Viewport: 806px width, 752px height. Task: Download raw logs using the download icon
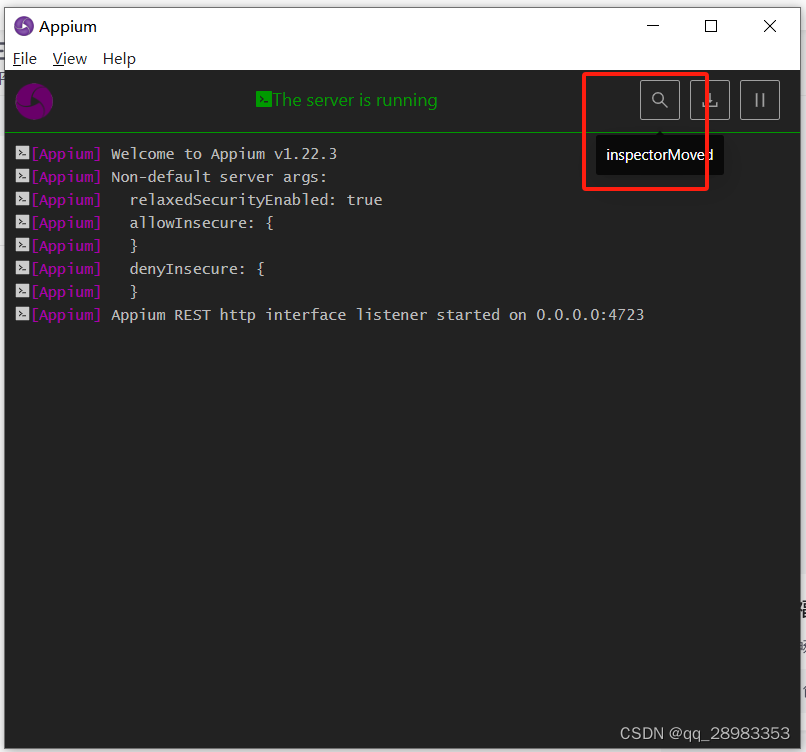tap(709, 99)
